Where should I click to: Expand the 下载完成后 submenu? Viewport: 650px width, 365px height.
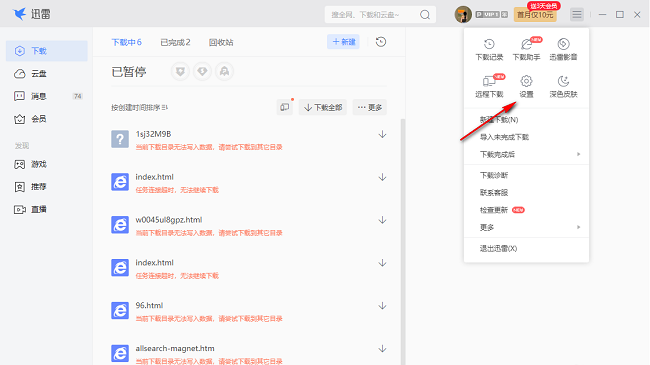point(526,154)
